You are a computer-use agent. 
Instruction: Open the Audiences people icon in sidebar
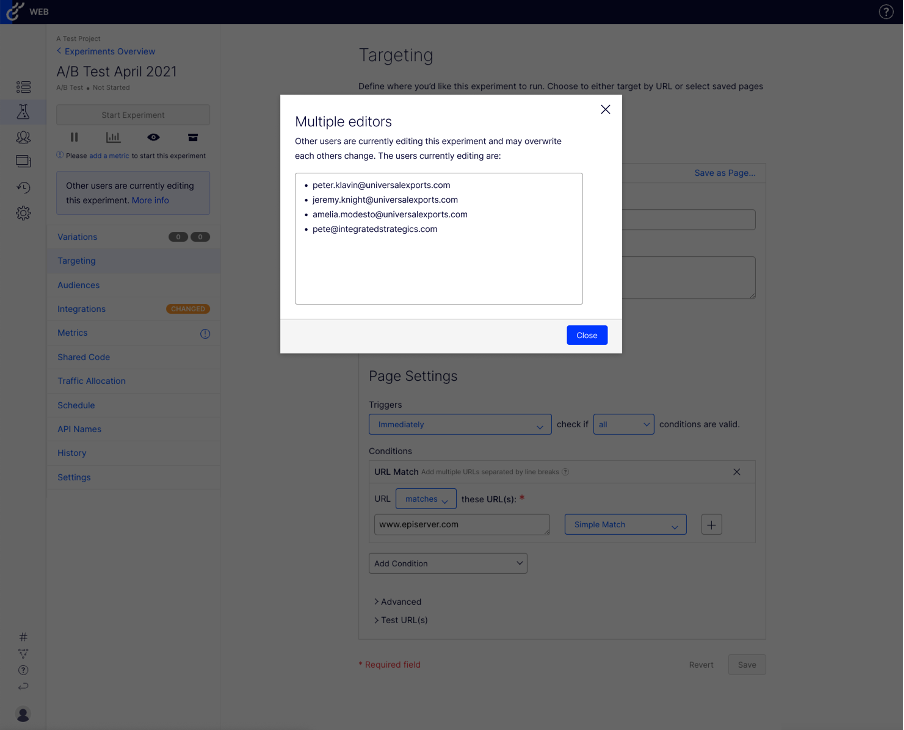coord(23,137)
